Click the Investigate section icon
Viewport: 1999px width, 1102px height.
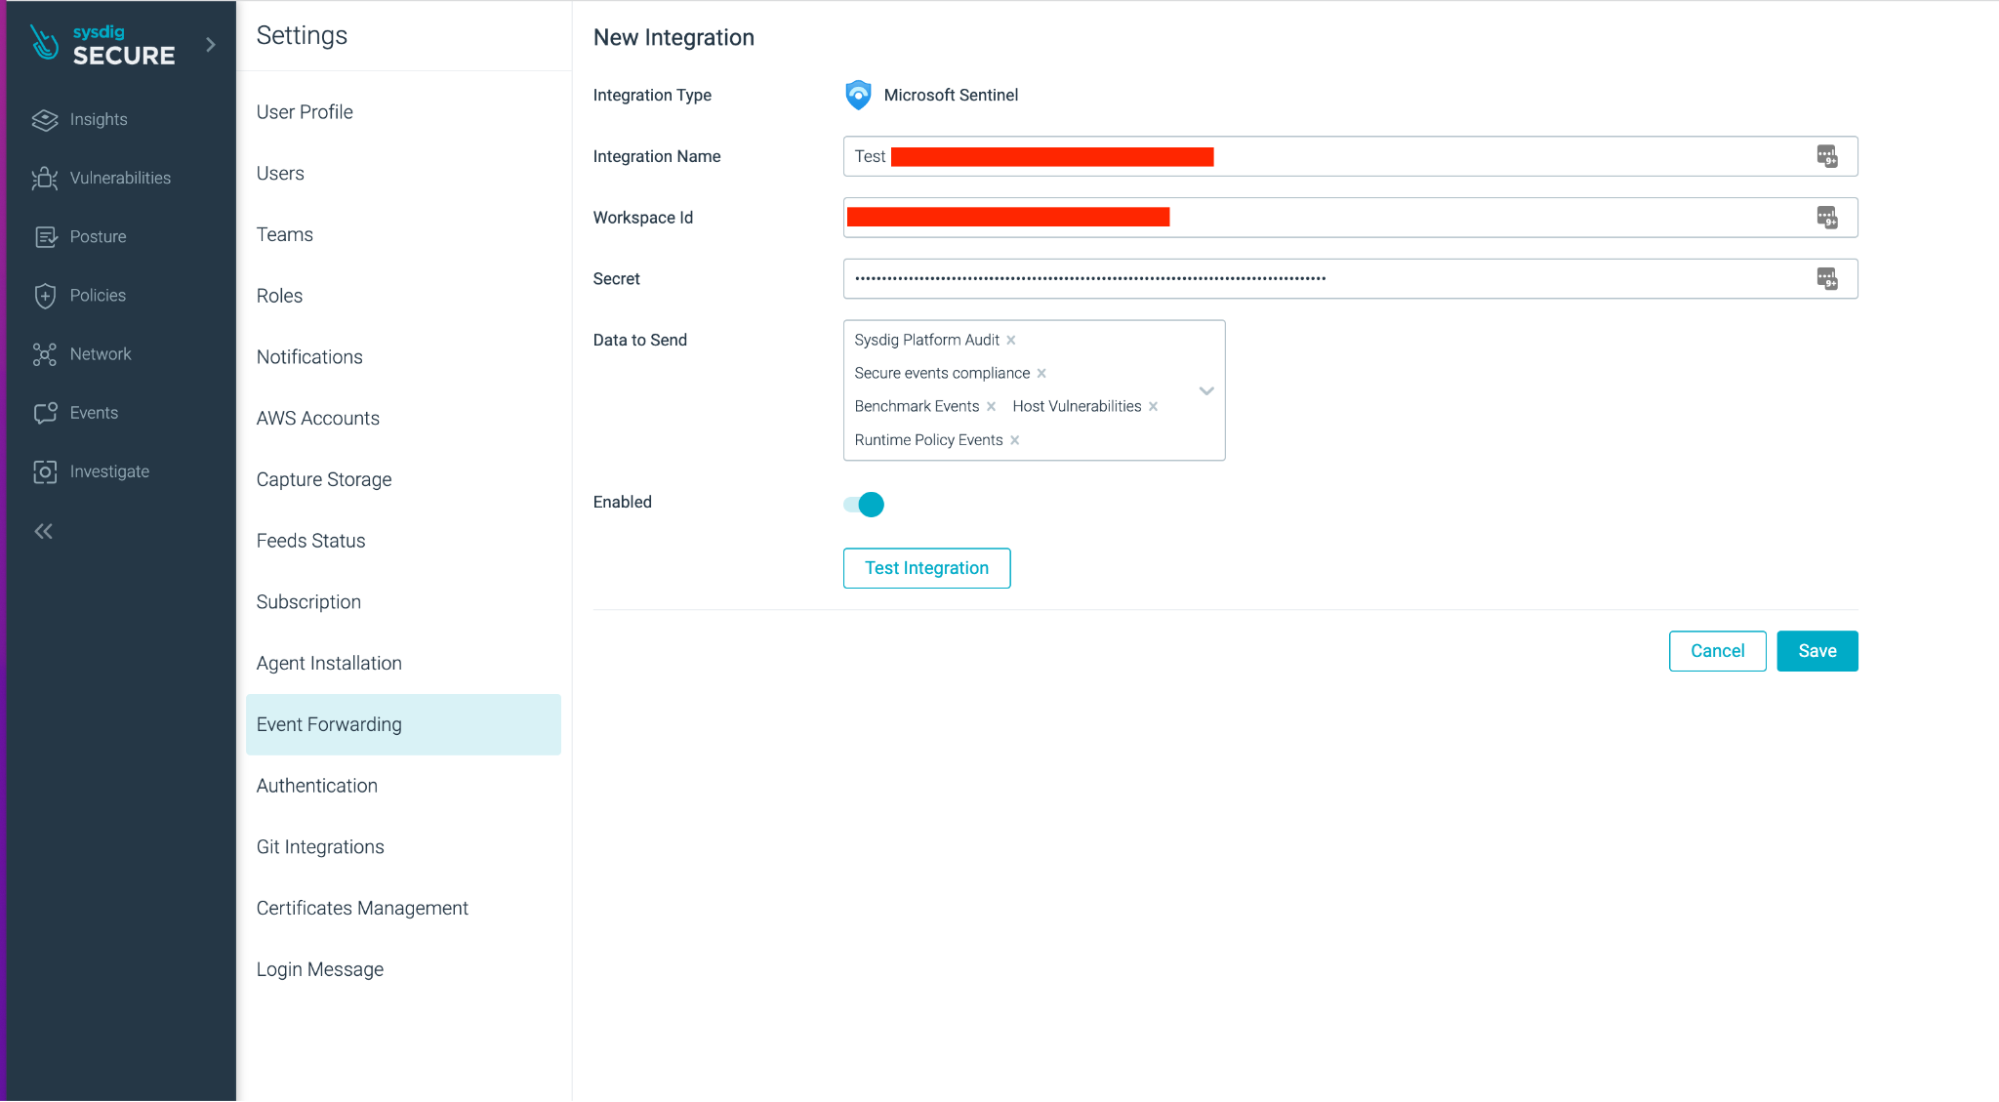tap(43, 471)
